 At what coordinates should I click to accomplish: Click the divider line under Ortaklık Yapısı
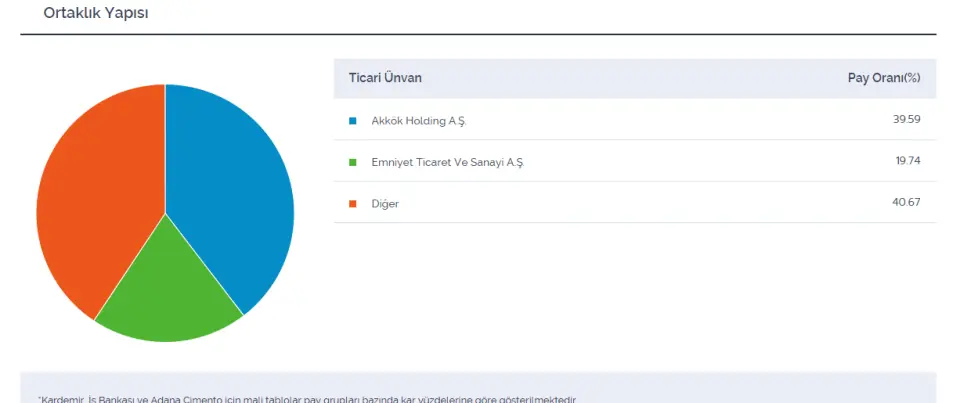pos(478,35)
